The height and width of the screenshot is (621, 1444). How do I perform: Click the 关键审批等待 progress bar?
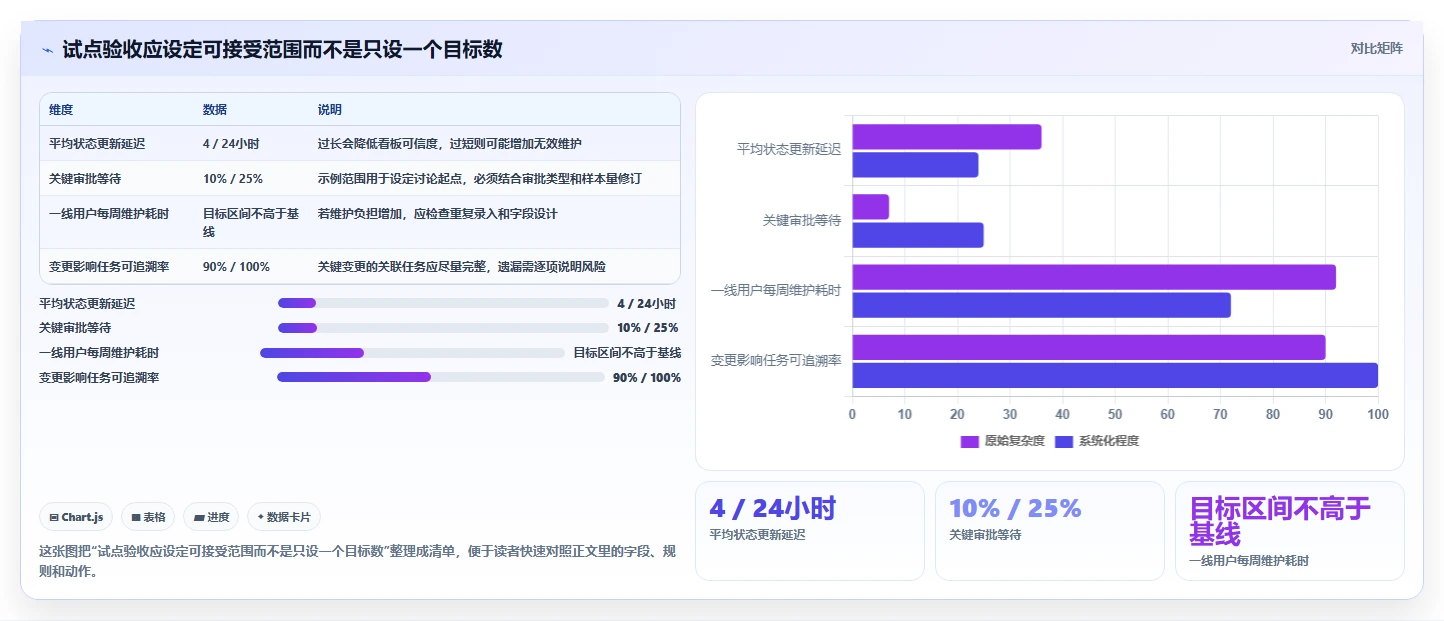[x=443, y=328]
